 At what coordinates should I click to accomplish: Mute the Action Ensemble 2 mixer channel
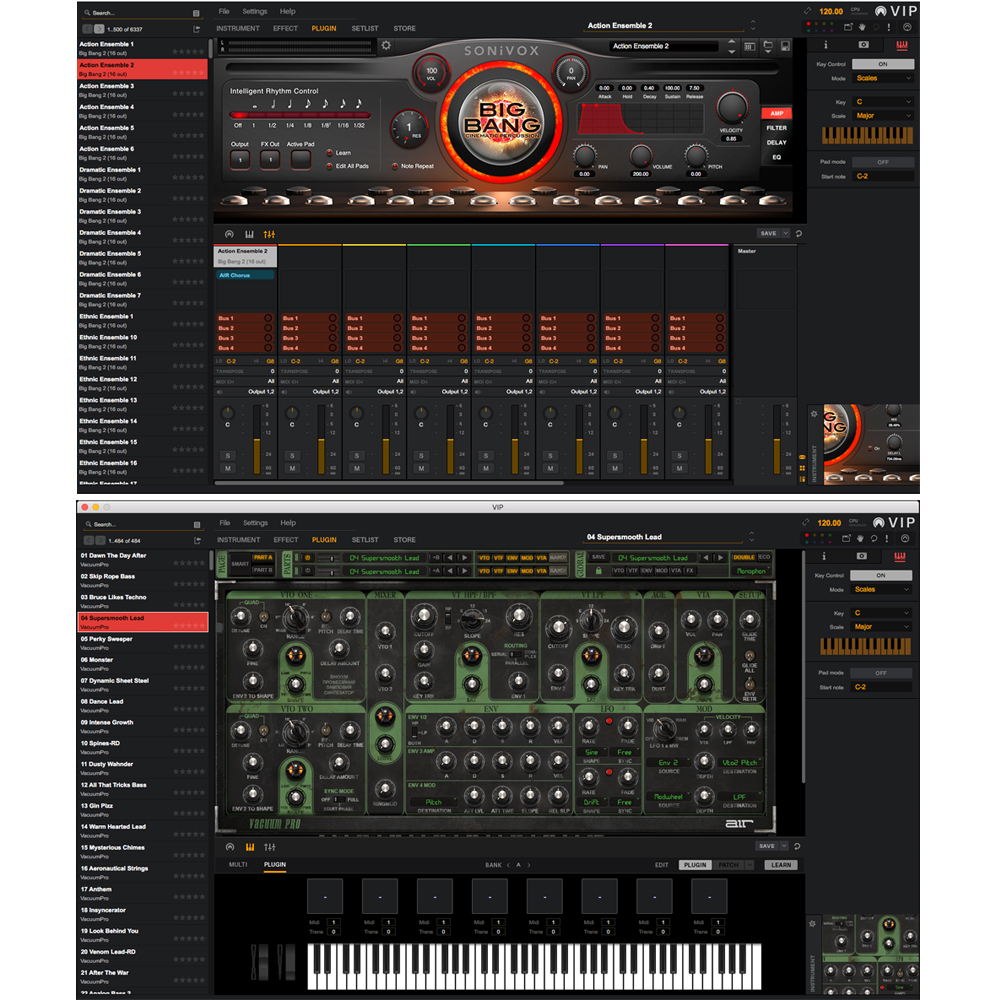(228, 468)
